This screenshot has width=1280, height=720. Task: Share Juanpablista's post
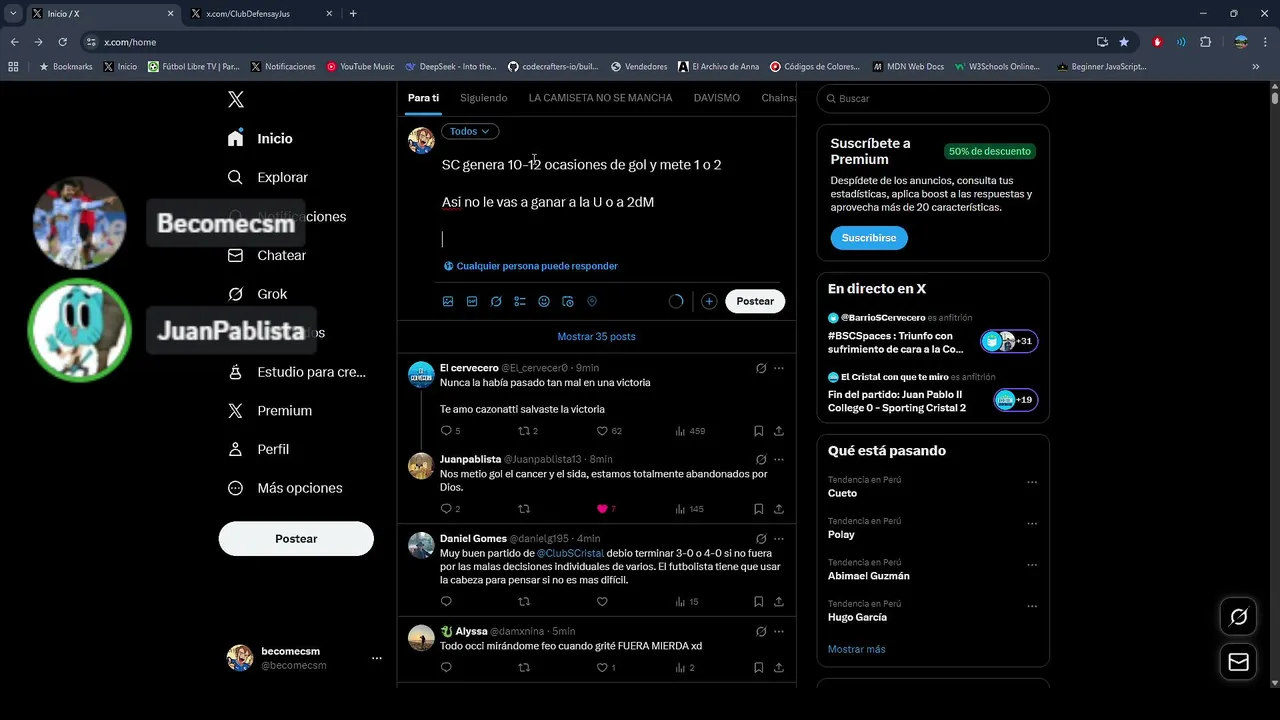pyautogui.click(x=779, y=509)
